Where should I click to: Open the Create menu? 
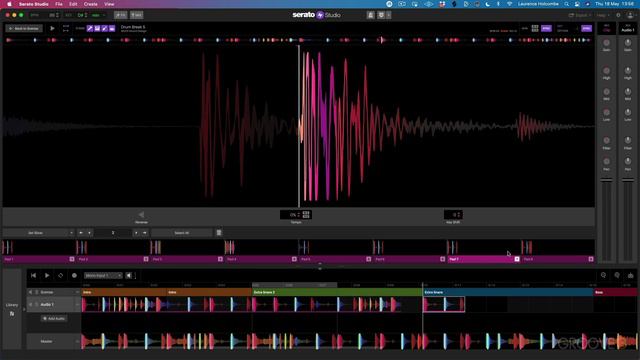pyautogui.click(x=90, y=4)
